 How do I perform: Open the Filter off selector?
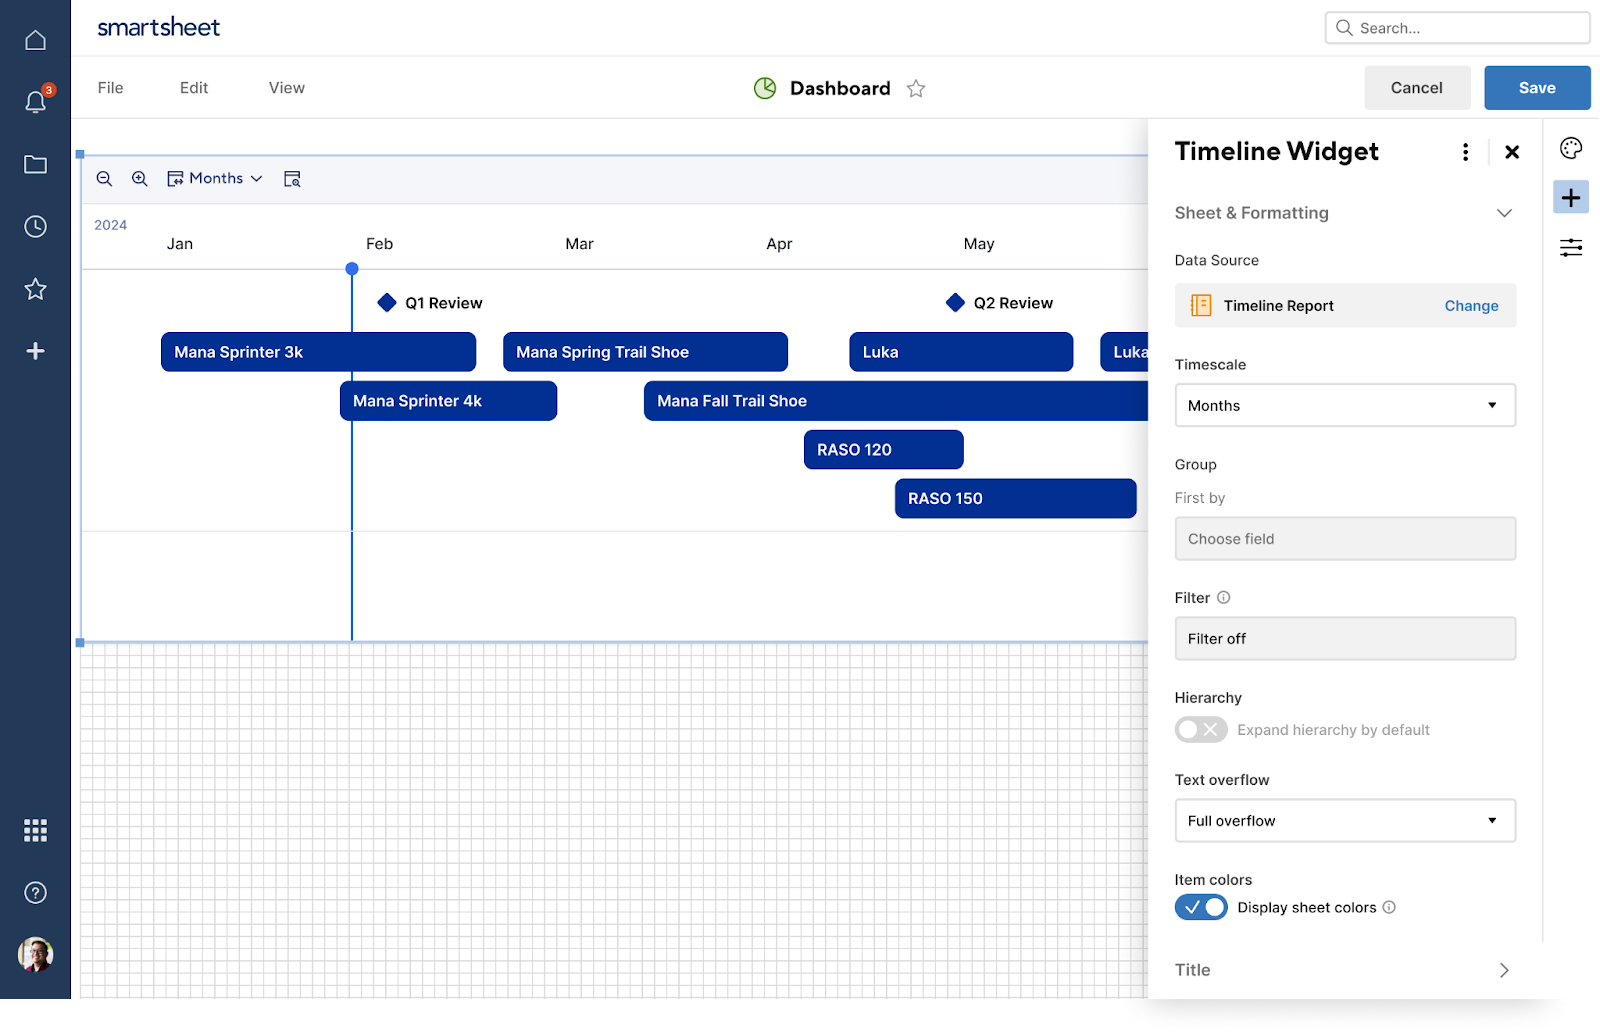[1345, 638]
